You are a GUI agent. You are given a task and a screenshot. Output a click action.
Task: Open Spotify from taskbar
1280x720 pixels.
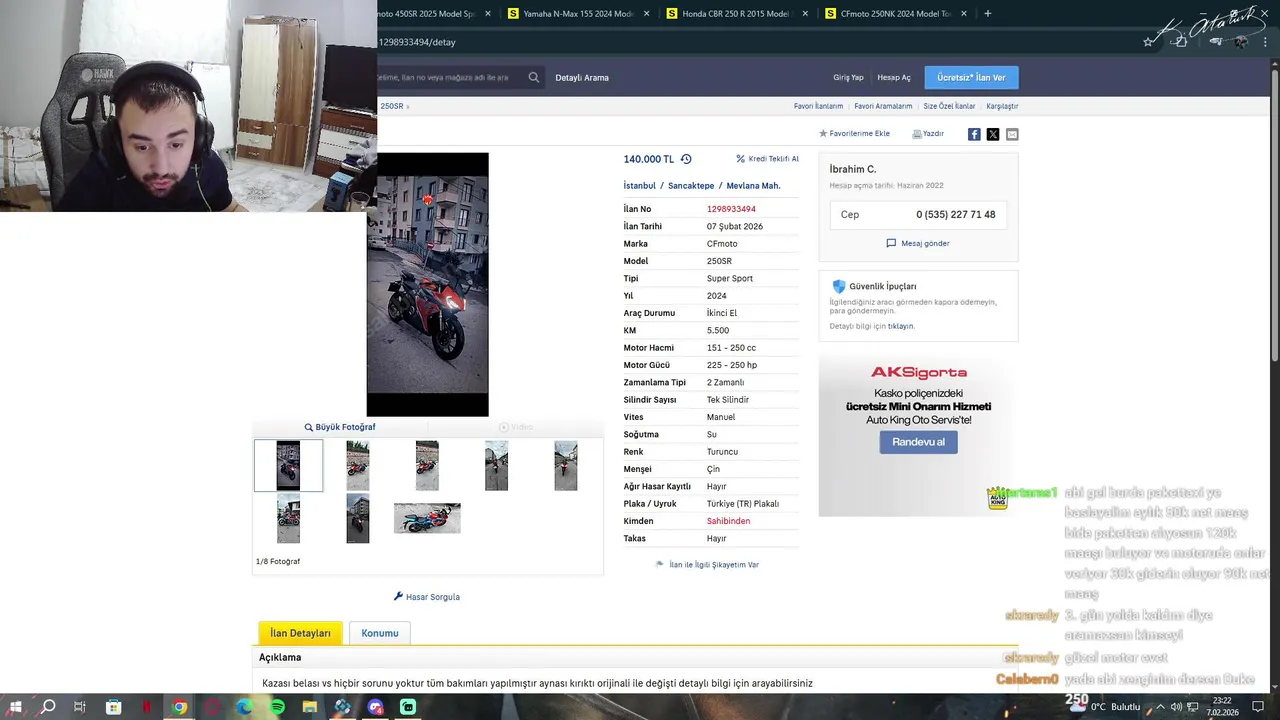277,707
